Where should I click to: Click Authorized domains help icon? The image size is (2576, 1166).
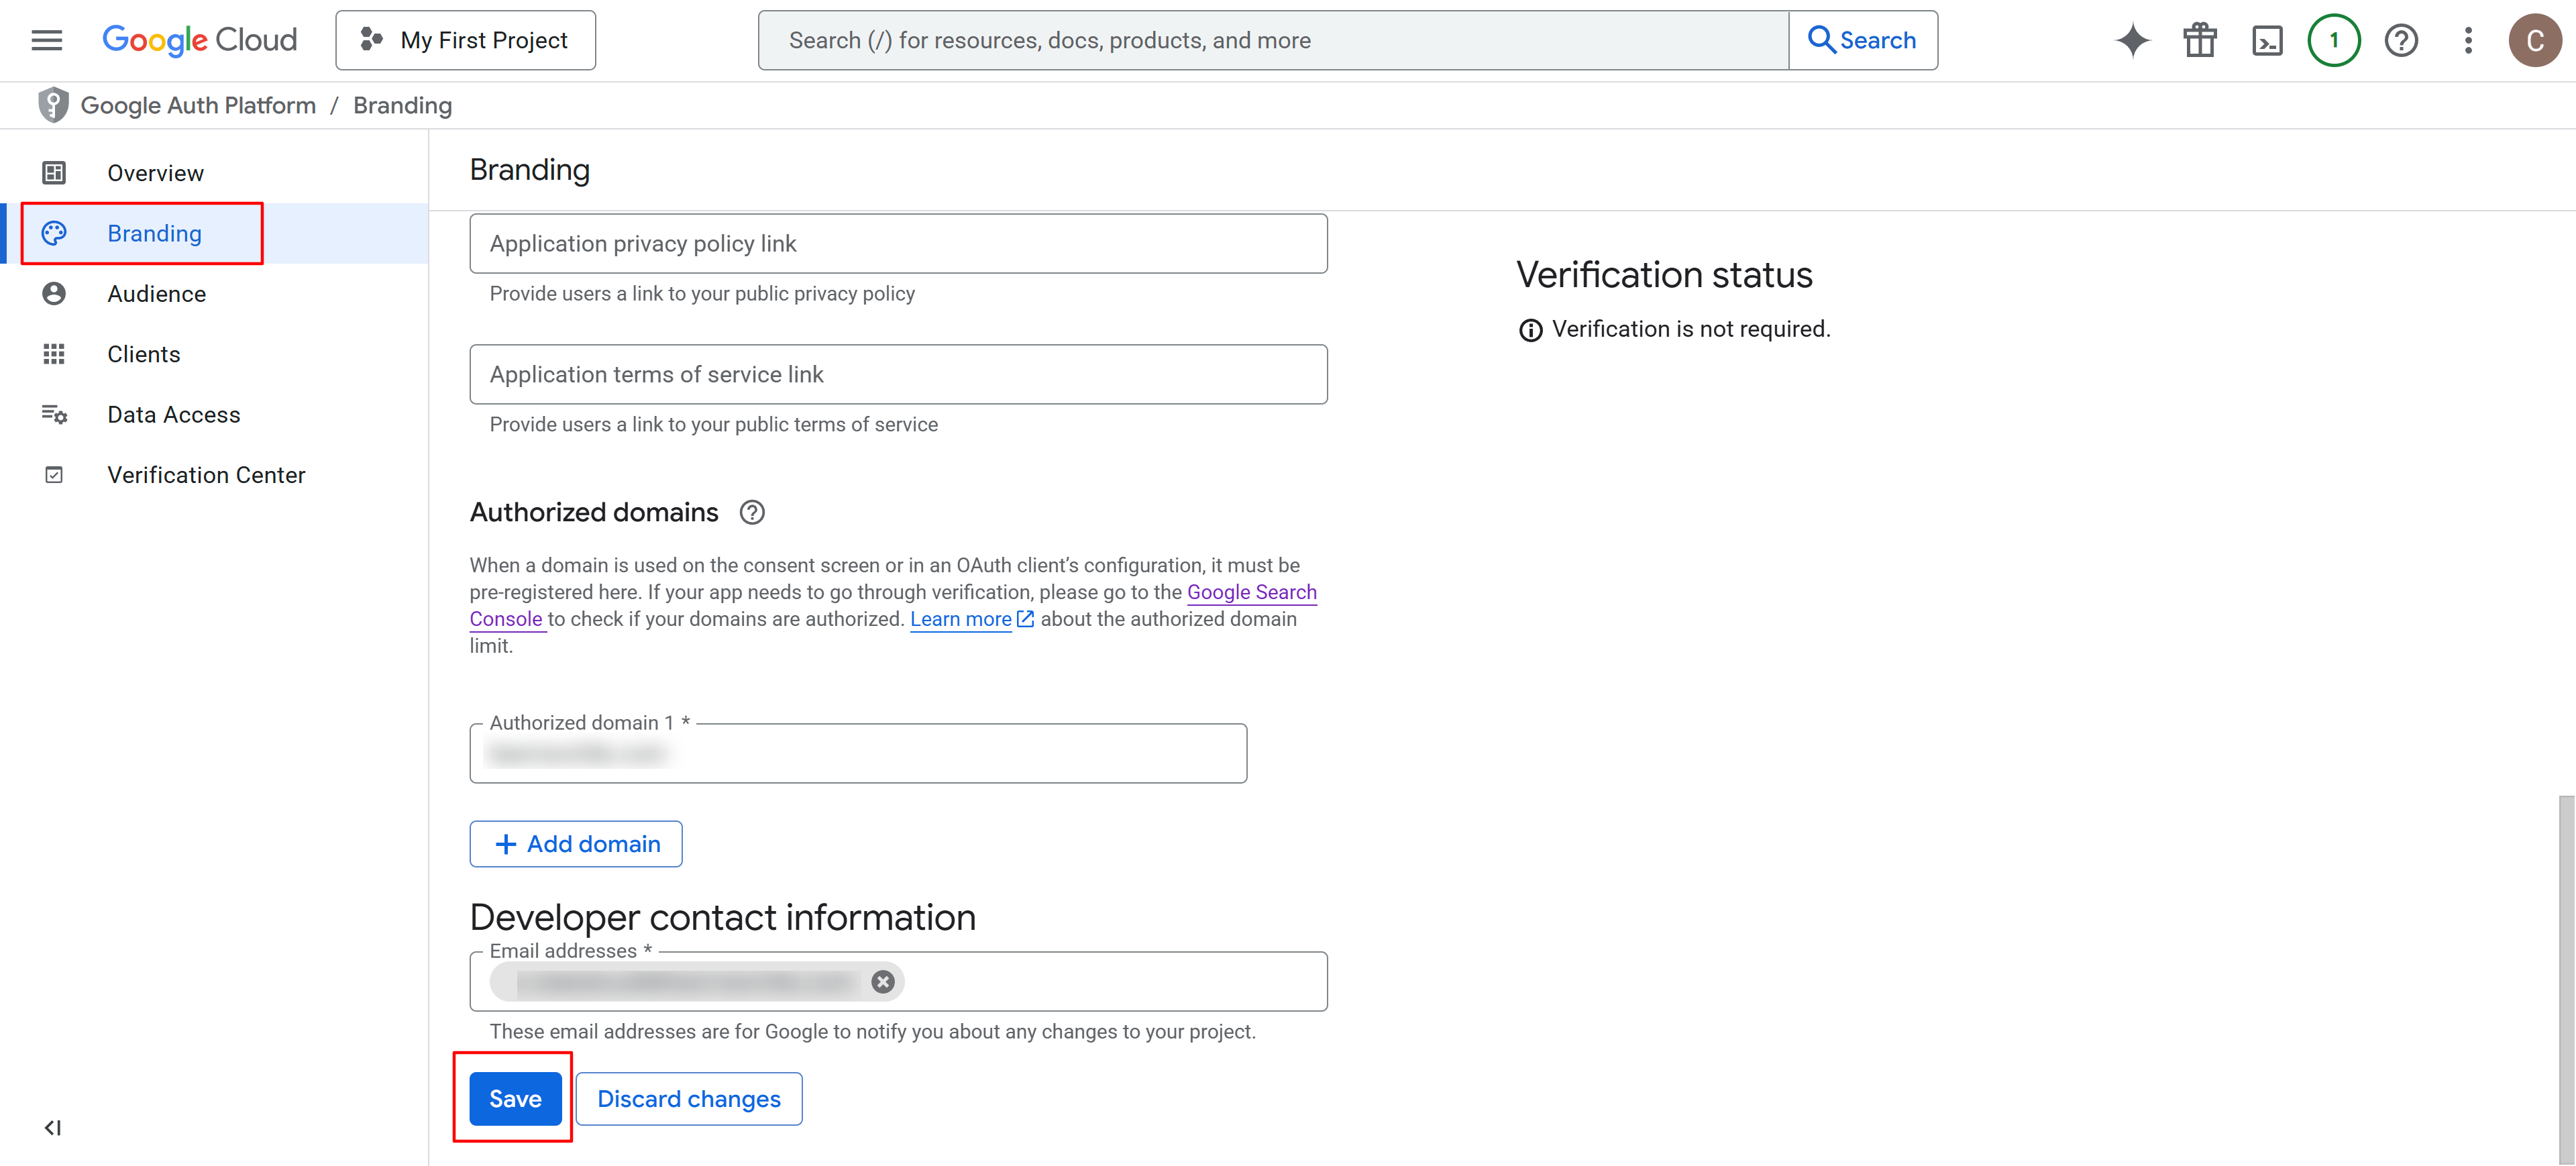[x=752, y=512]
